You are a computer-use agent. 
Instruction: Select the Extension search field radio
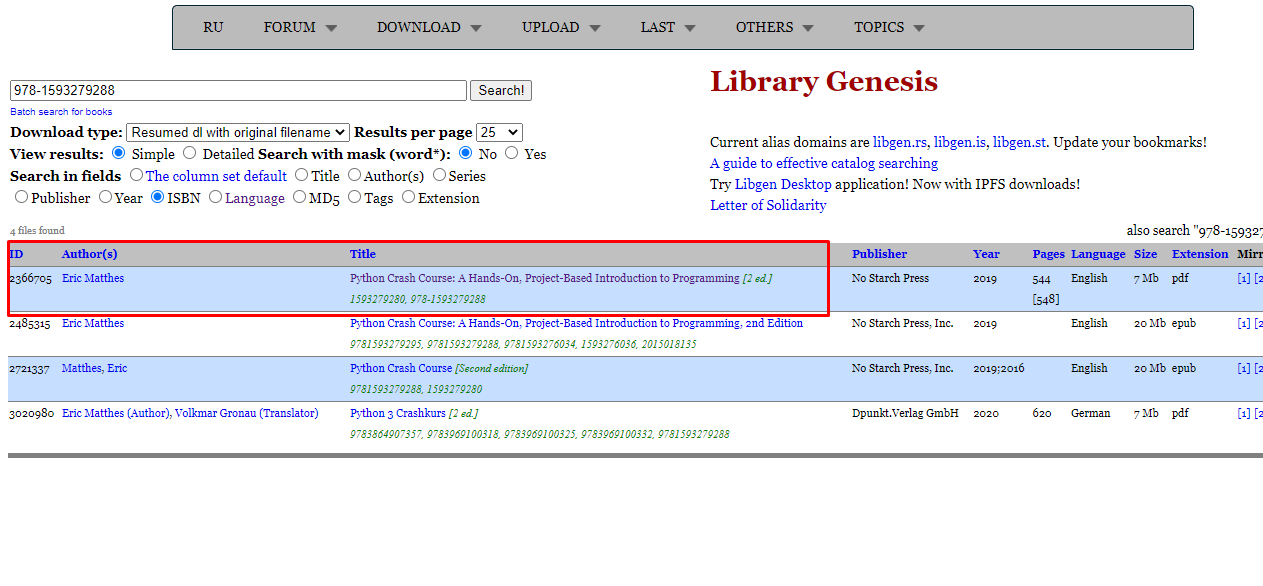[x=408, y=197]
